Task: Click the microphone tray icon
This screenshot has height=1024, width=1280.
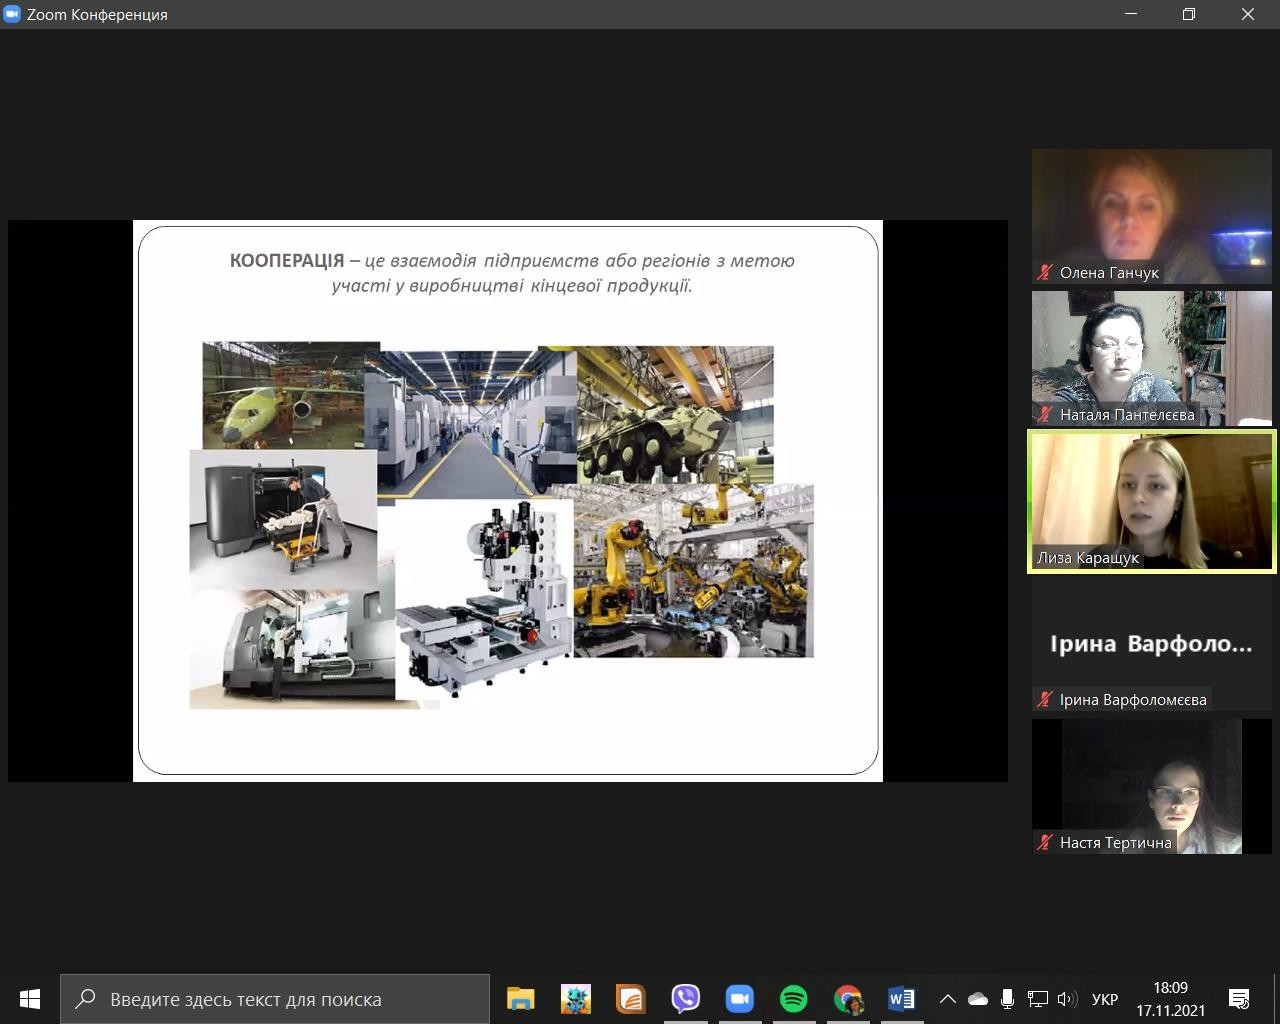Action: (1007, 998)
